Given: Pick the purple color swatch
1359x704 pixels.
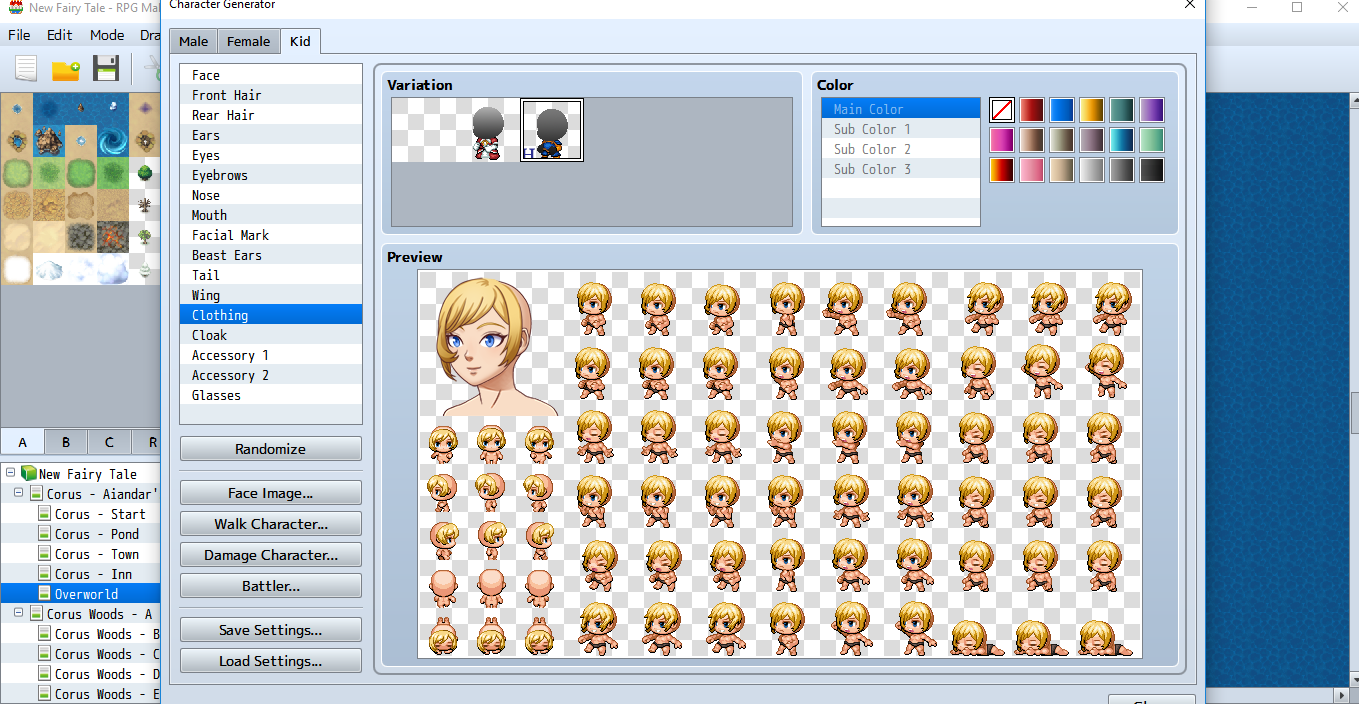Looking at the screenshot, I should click(x=1152, y=110).
